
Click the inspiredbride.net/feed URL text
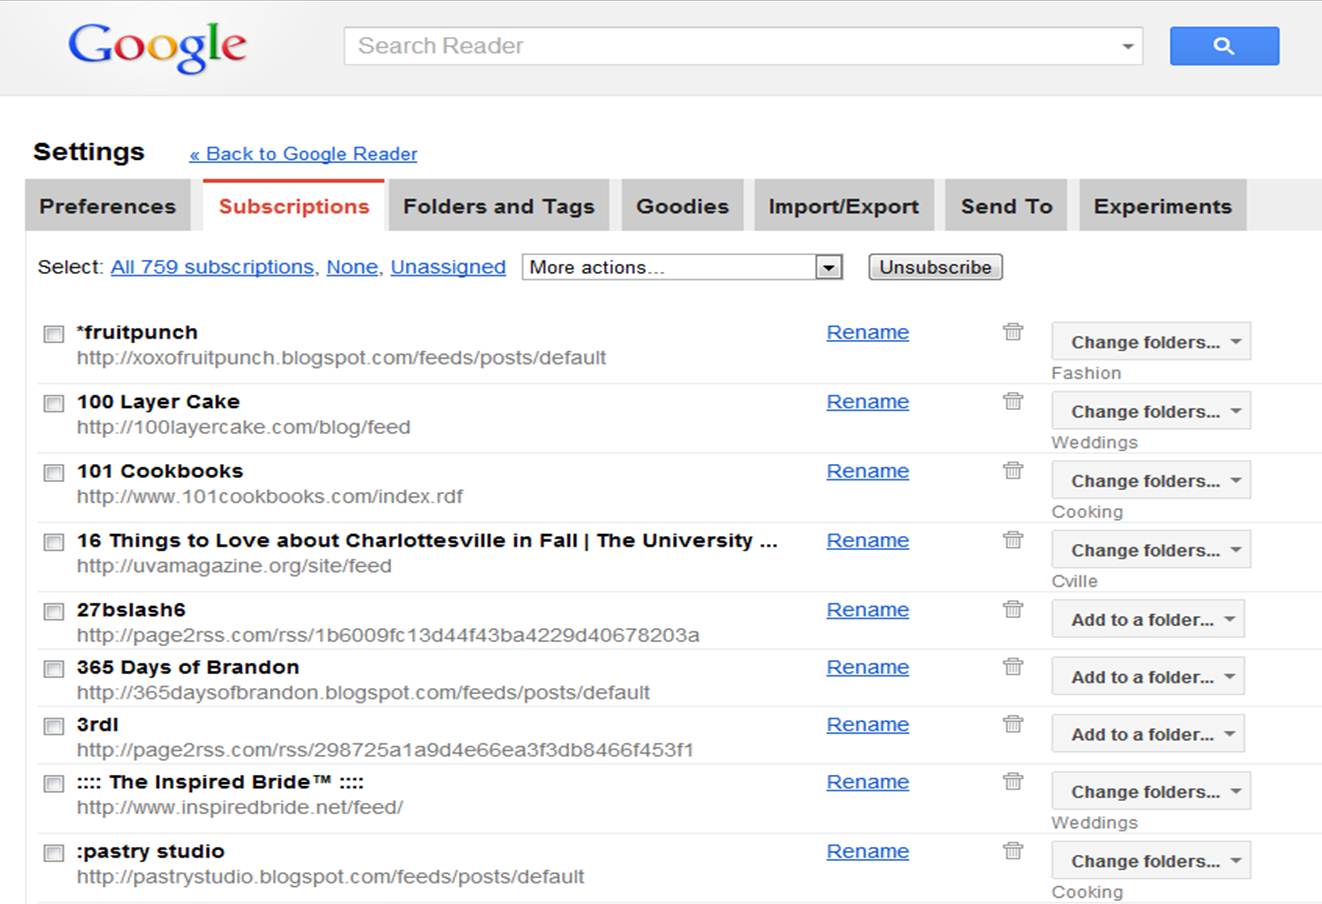click(x=240, y=807)
